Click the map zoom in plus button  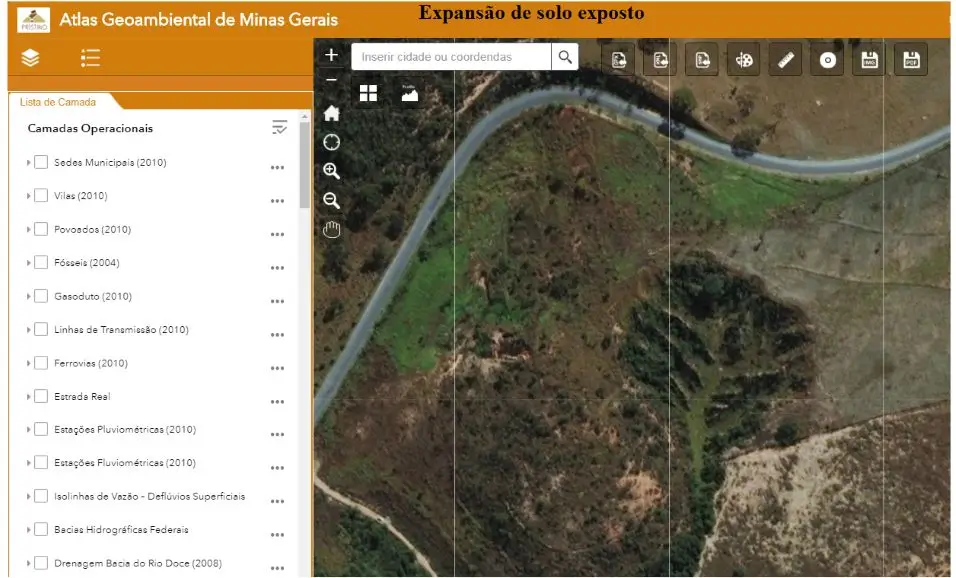pyautogui.click(x=332, y=55)
